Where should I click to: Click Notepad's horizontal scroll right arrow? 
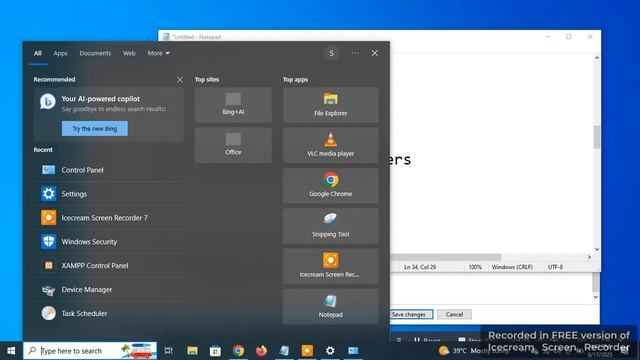[x=589, y=257]
